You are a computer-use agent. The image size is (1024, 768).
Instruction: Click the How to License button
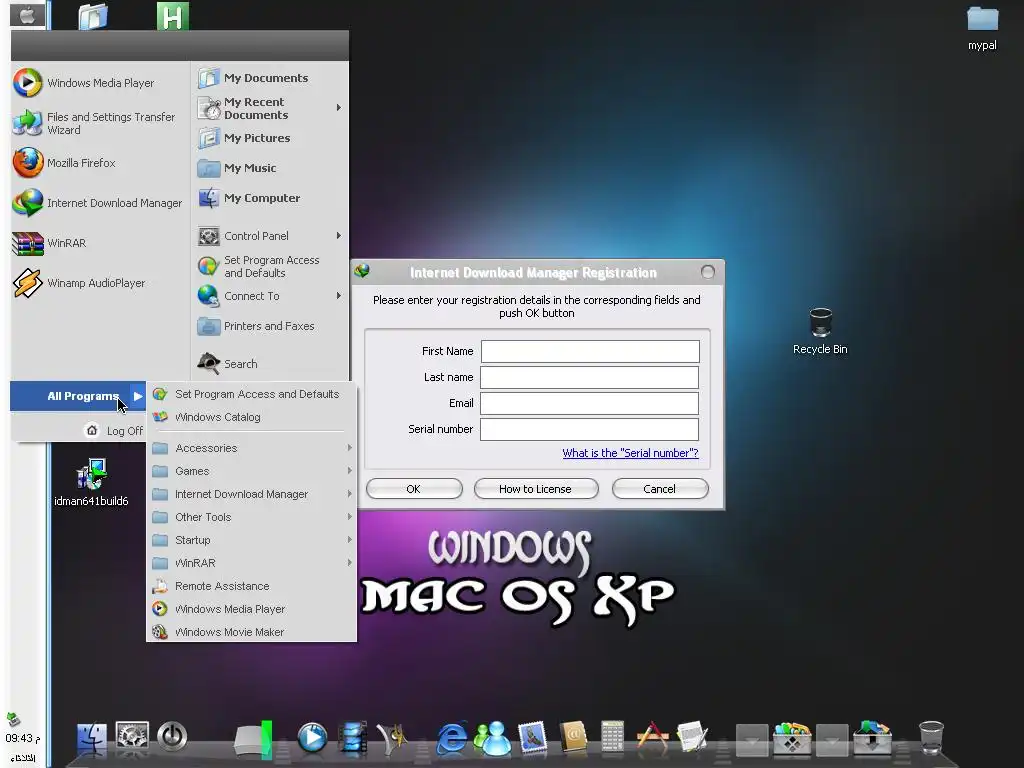[536, 488]
